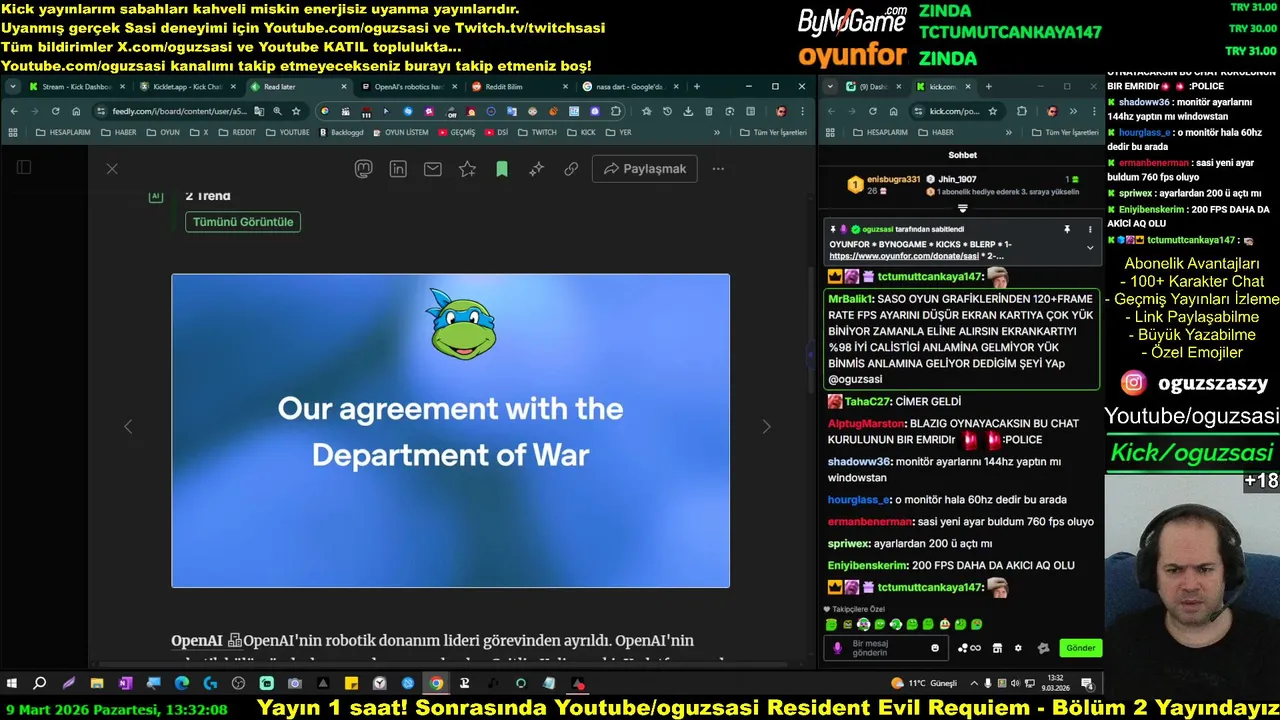This screenshot has height=720, width=1280.
Task: Switch to Stream - Kick Dashboard tab
Action: 76,87
